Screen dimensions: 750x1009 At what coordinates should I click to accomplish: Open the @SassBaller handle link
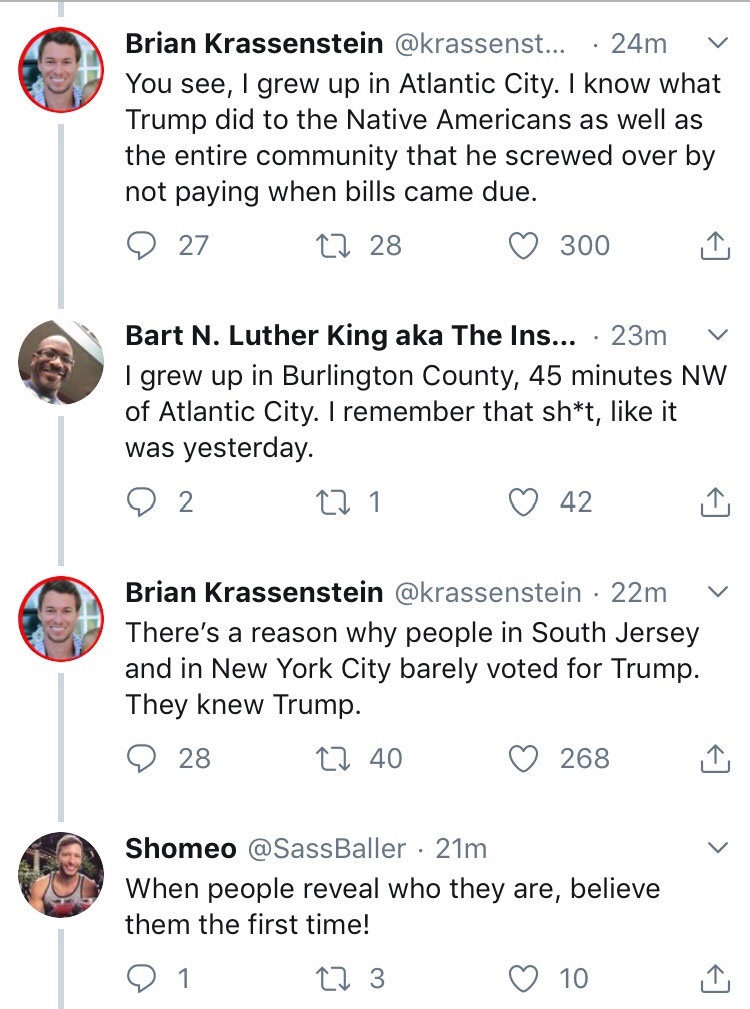(326, 849)
